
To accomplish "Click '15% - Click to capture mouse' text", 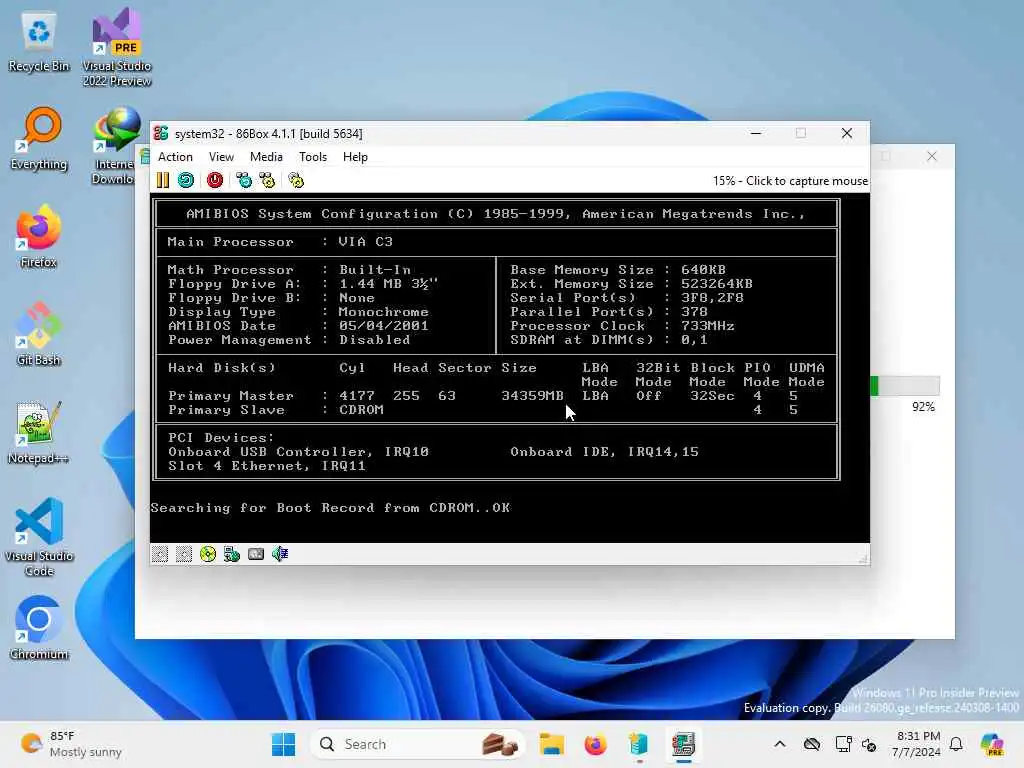I will [790, 181].
